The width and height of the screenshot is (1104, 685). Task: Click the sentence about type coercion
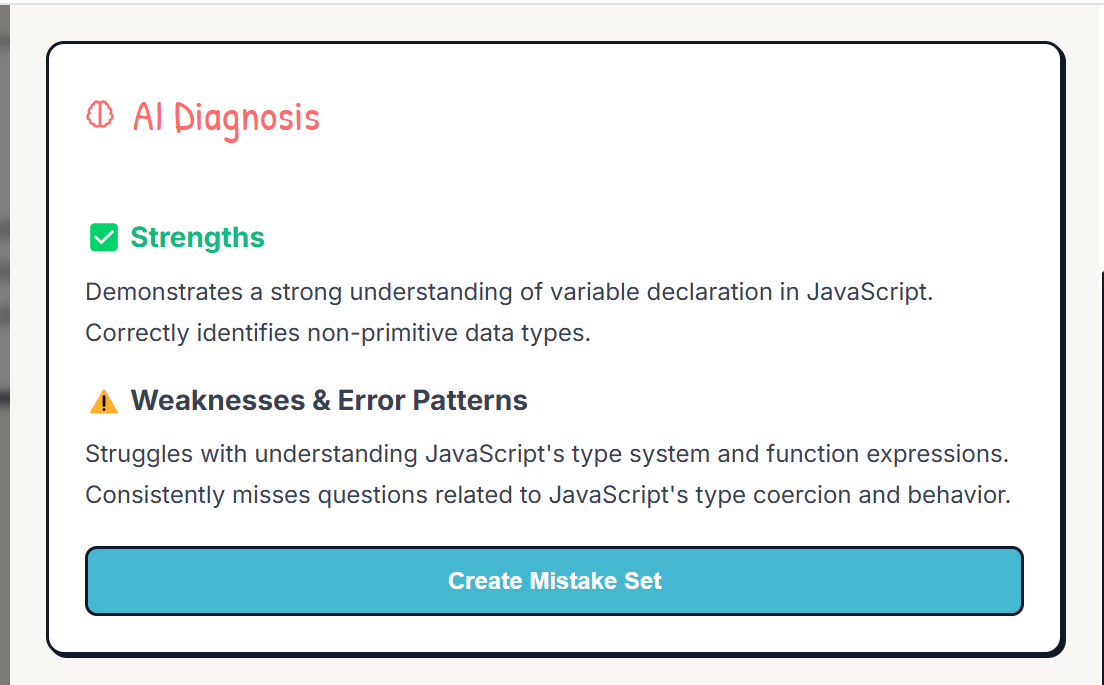(548, 494)
